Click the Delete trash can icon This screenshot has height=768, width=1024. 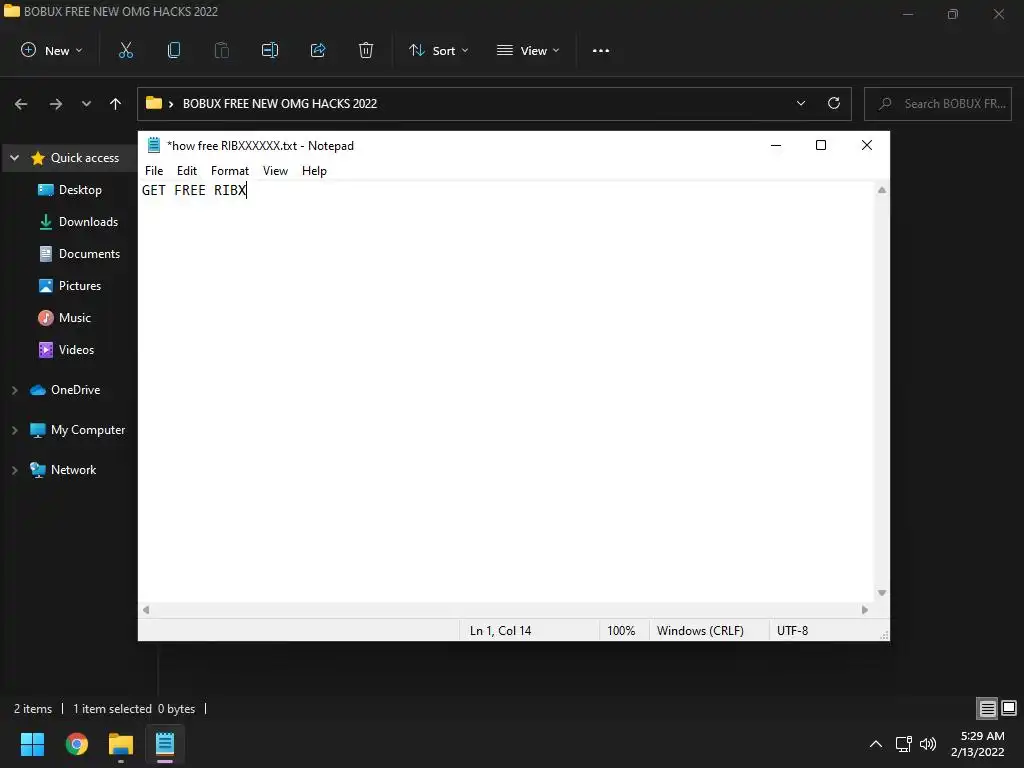click(366, 50)
